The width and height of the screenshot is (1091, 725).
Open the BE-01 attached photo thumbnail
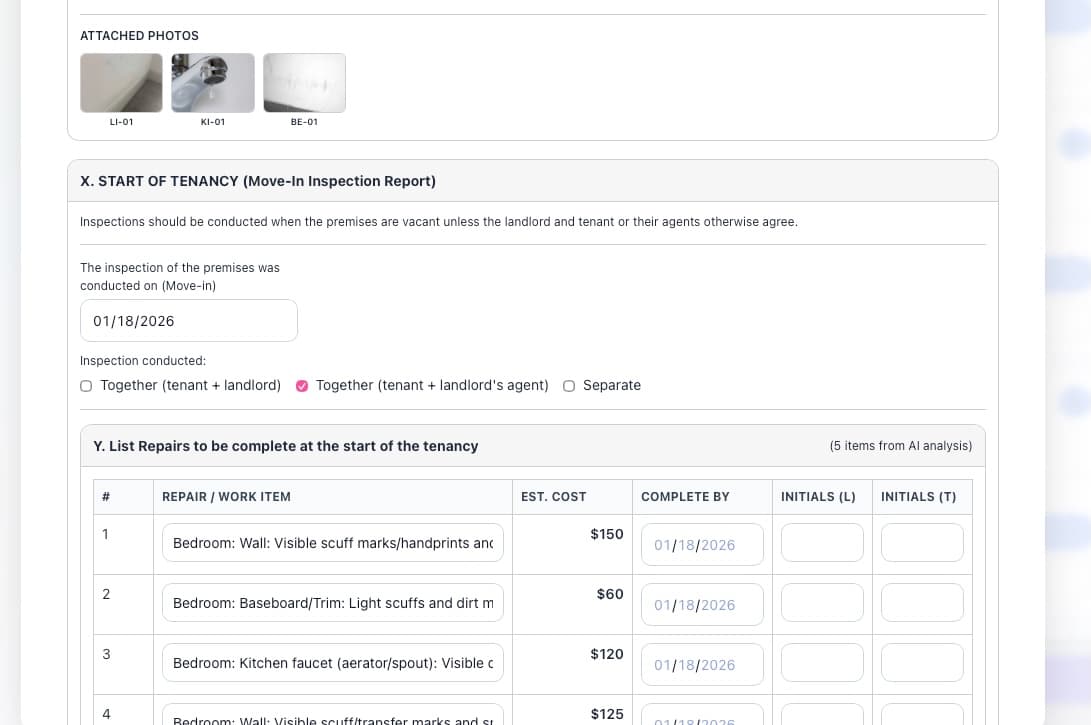[305, 83]
